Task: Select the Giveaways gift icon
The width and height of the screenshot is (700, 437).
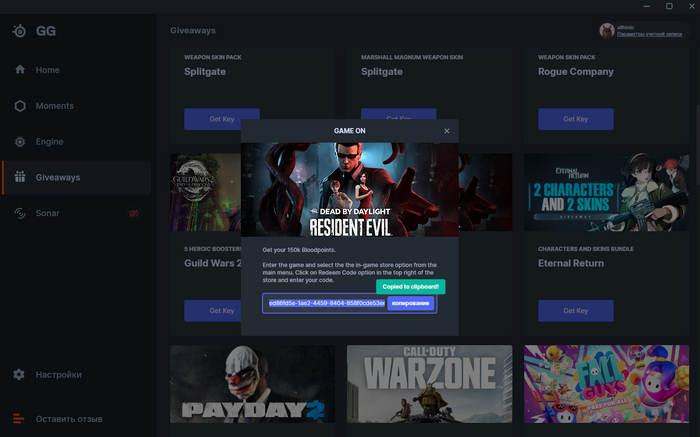Action: pyautogui.click(x=20, y=177)
